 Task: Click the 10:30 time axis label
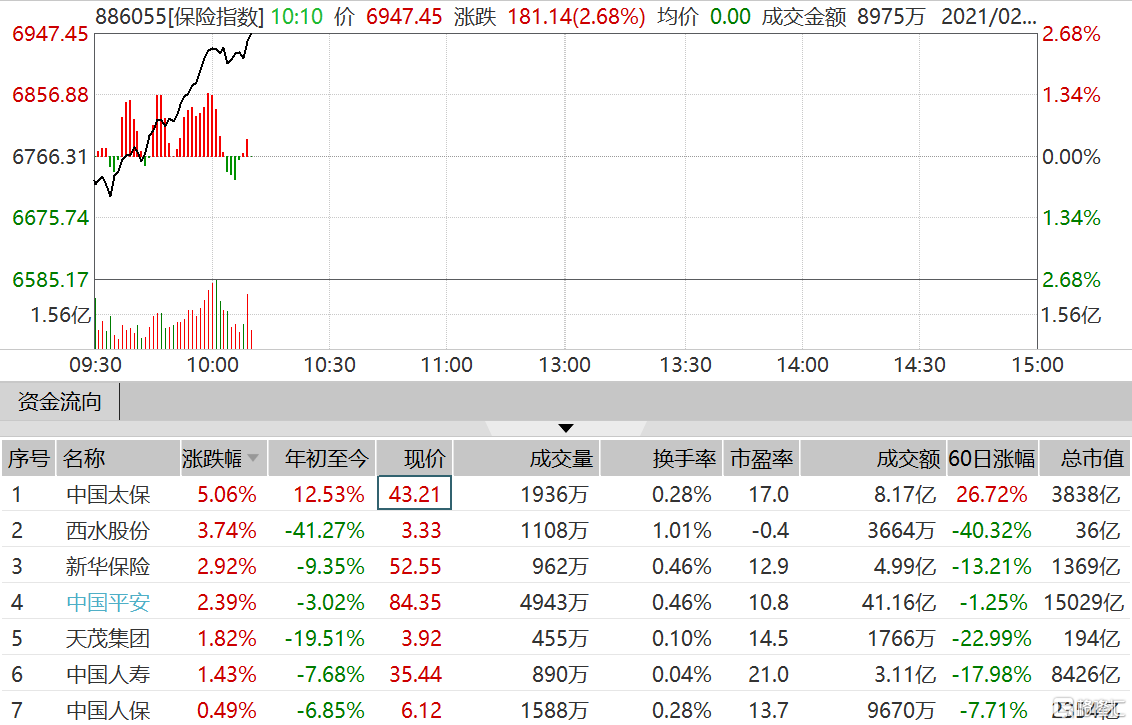329,365
